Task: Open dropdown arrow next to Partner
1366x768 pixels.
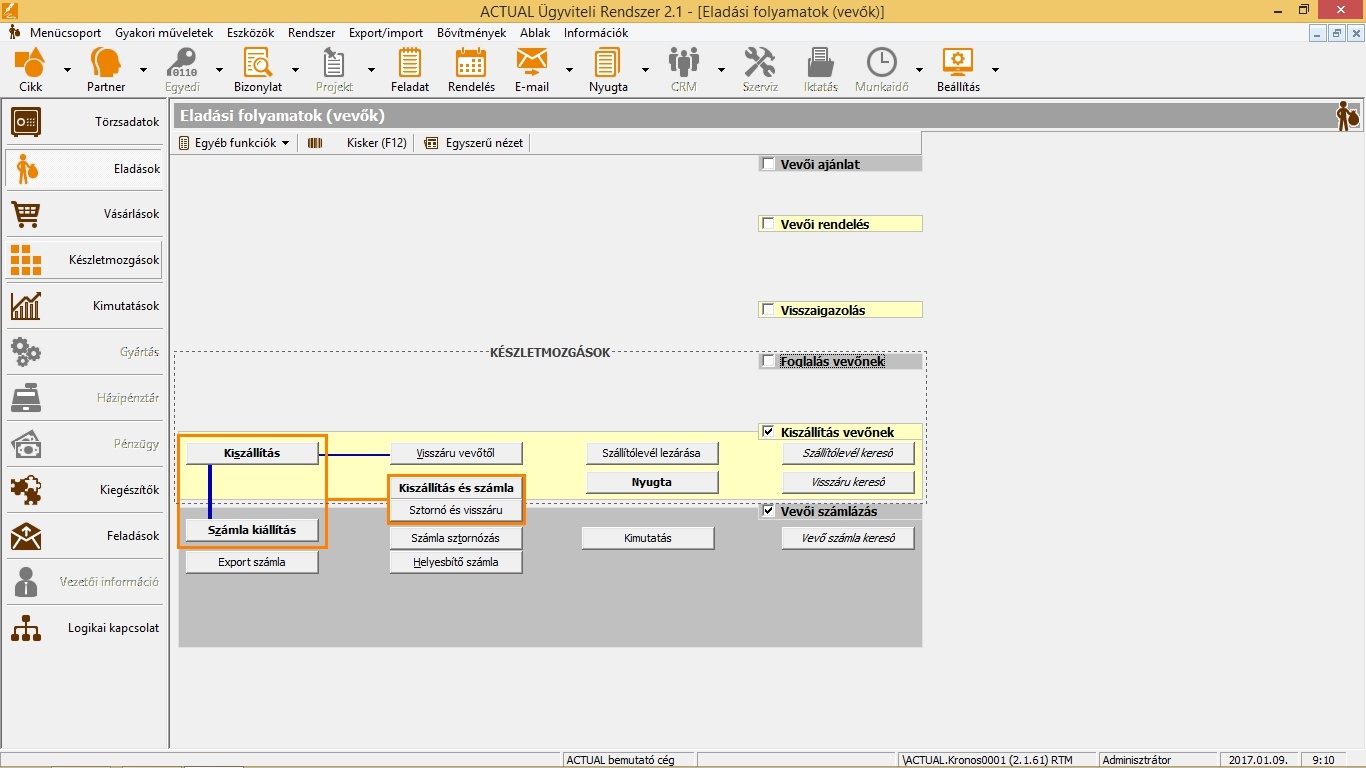Action: point(143,70)
